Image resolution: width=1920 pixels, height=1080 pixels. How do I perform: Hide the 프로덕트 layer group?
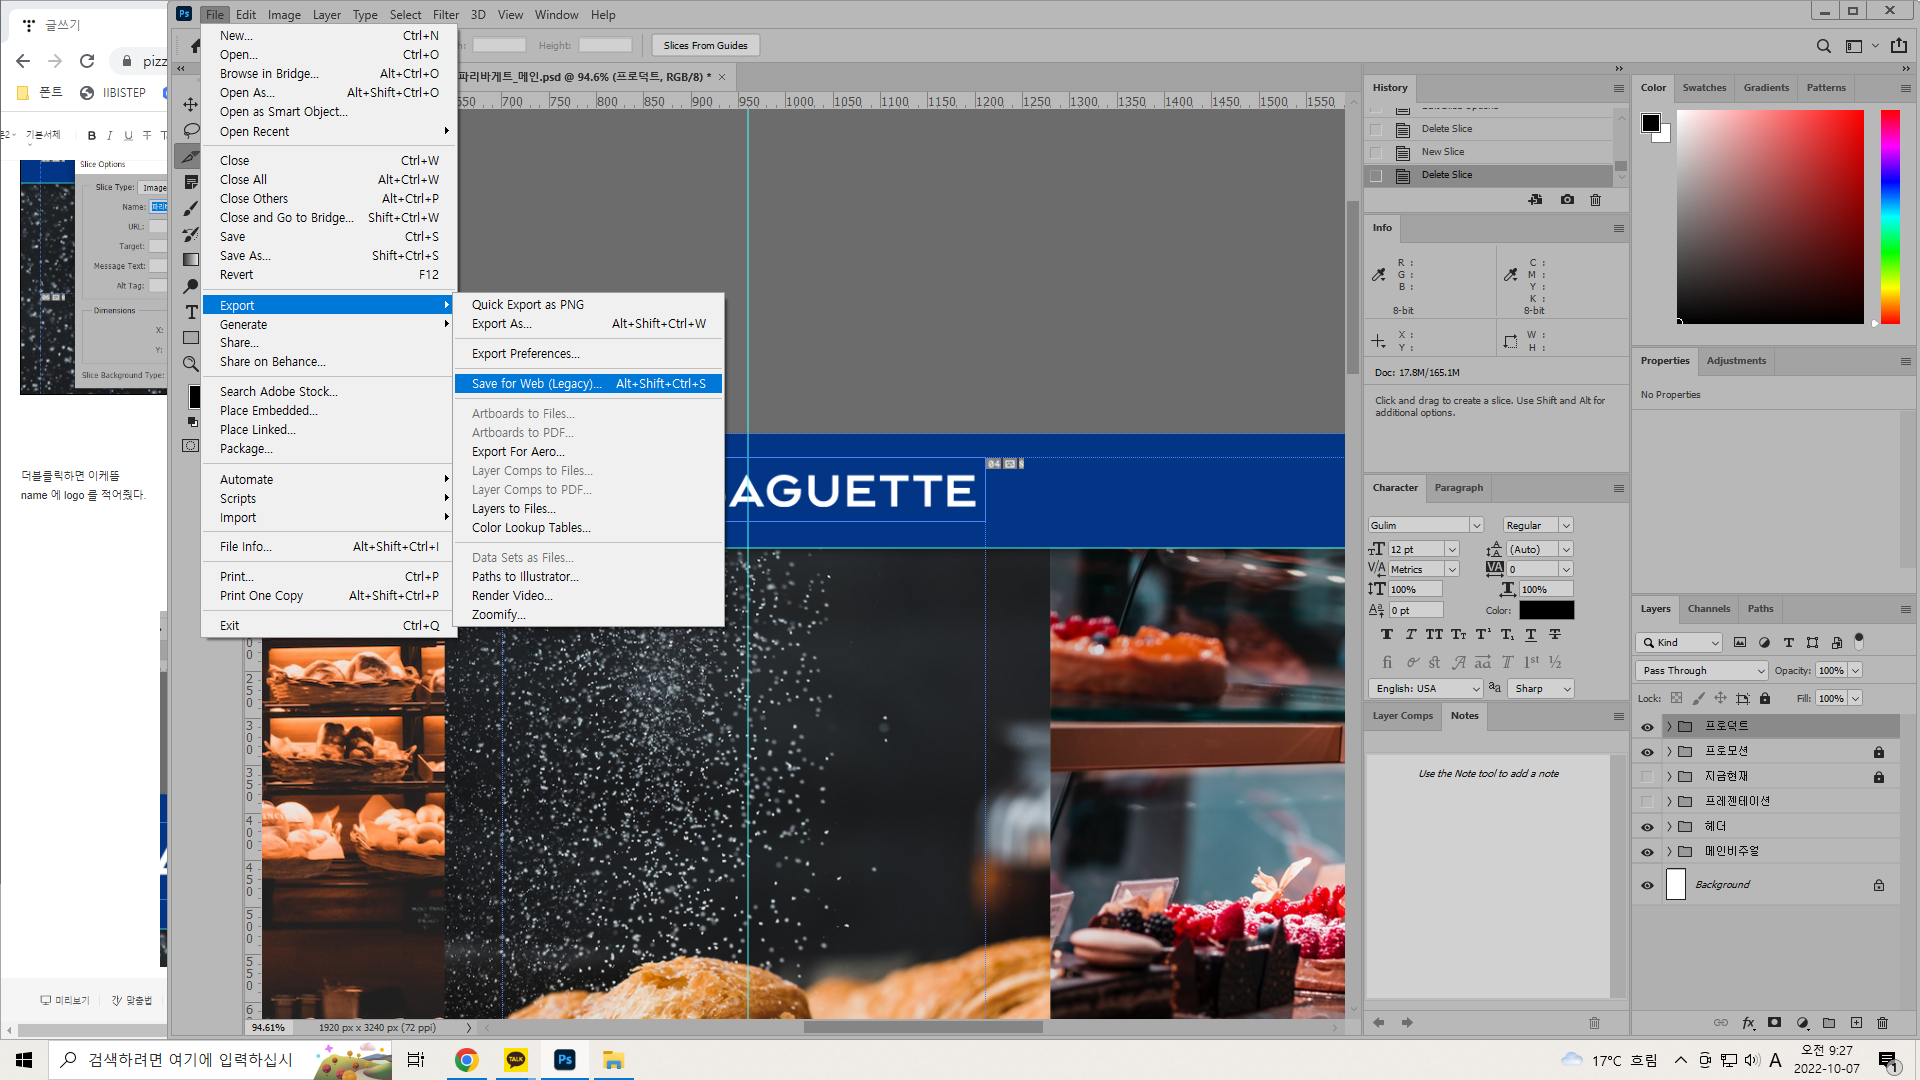(1647, 726)
